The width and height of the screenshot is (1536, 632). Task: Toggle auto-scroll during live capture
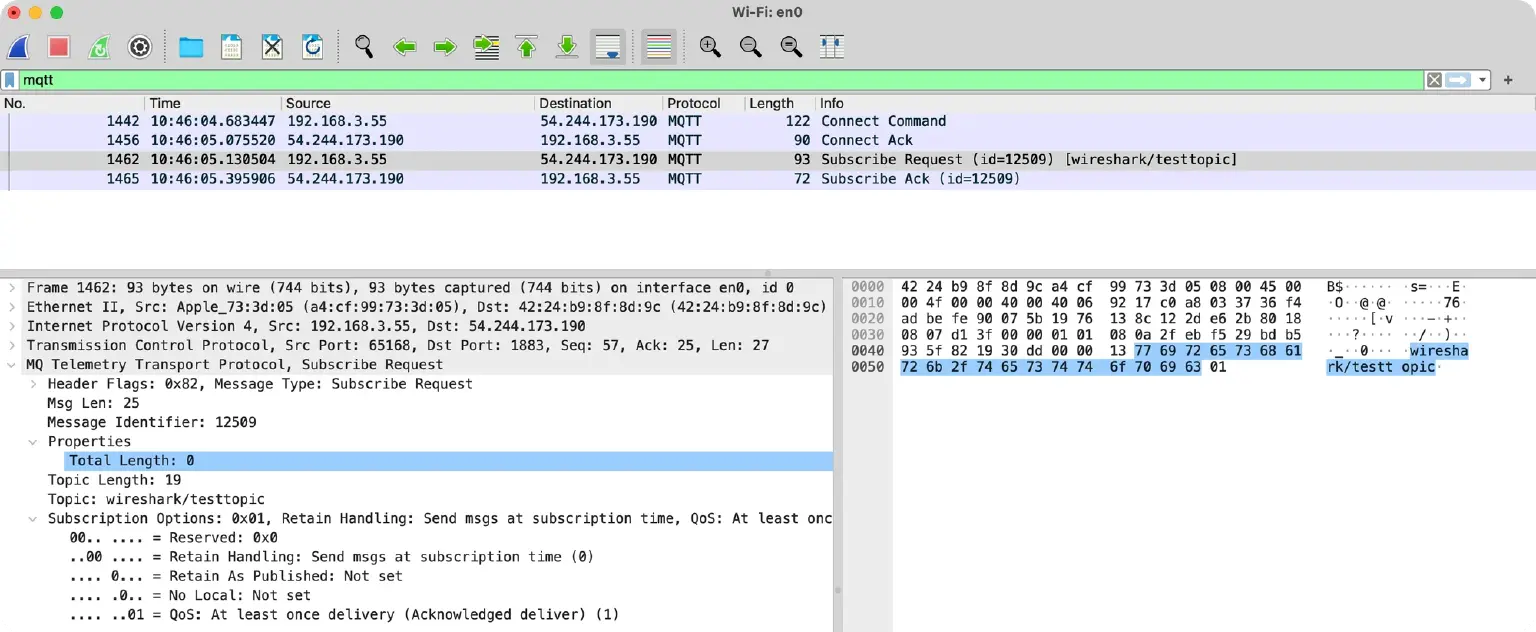[x=608, y=46]
